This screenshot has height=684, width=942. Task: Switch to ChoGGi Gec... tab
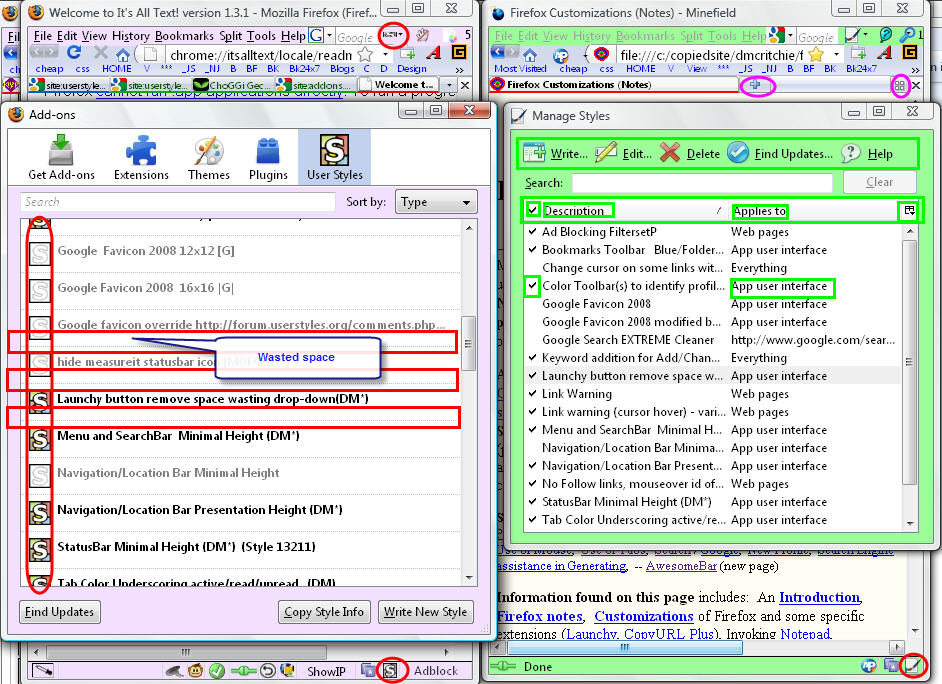[x=231, y=85]
